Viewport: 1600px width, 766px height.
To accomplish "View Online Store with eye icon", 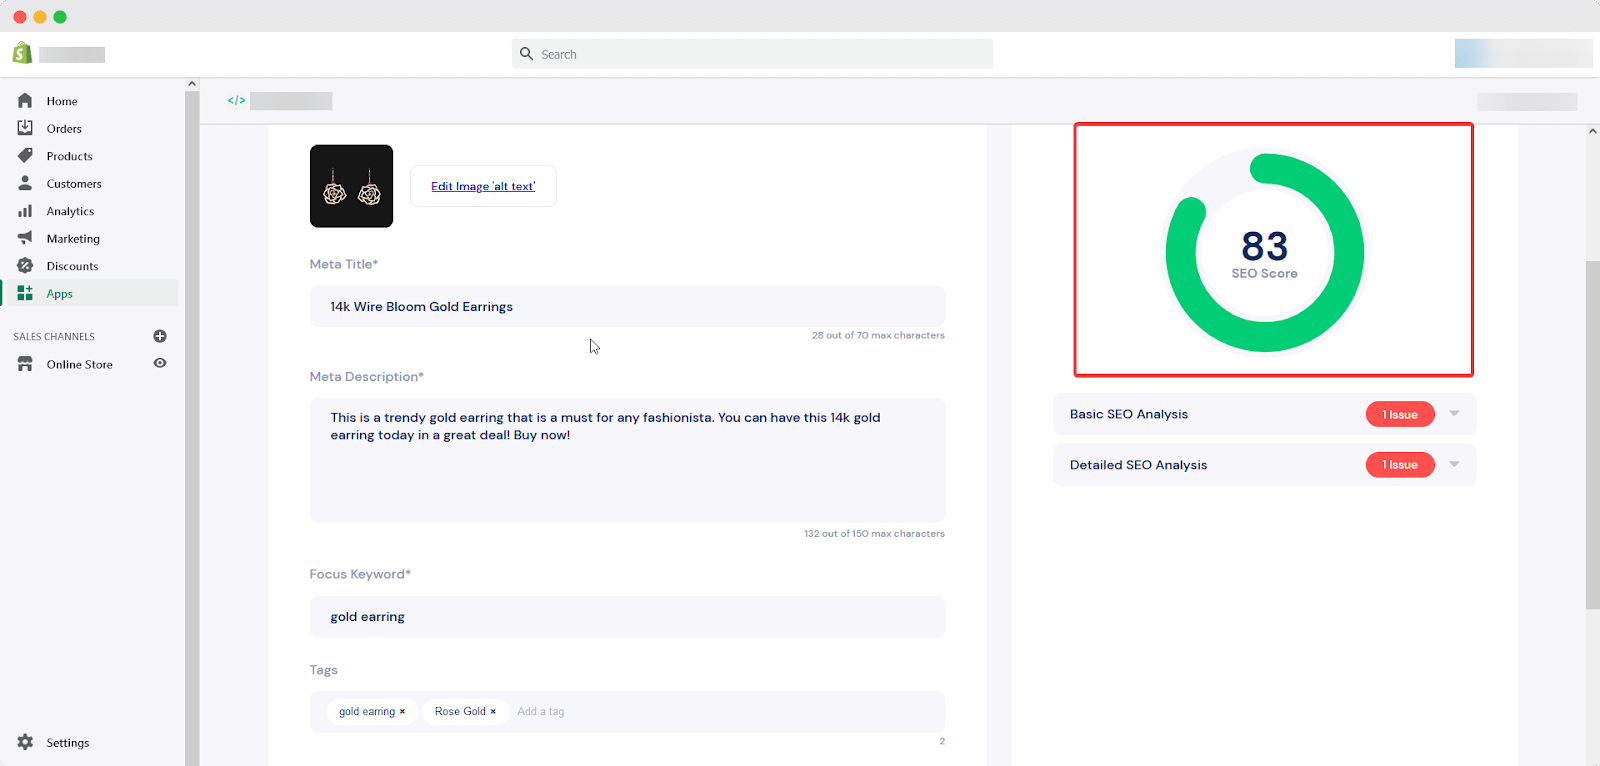I will pyautogui.click(x=160, y=364).
